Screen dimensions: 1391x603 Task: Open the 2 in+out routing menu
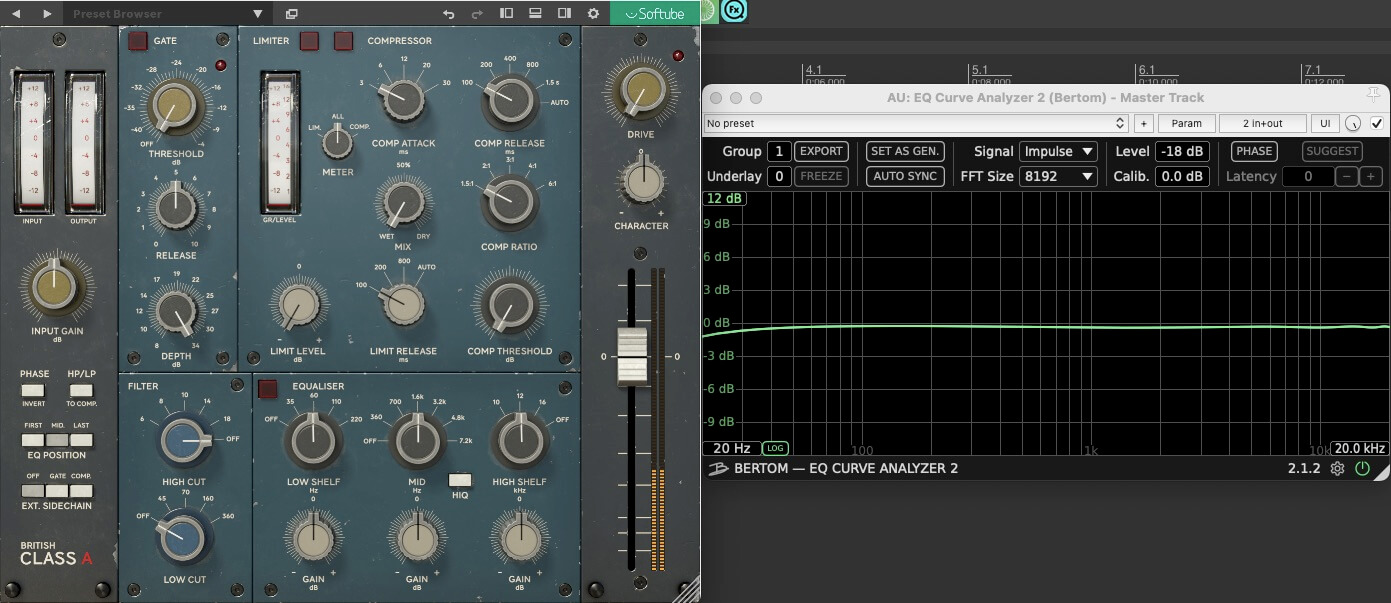pos(1262,123)
